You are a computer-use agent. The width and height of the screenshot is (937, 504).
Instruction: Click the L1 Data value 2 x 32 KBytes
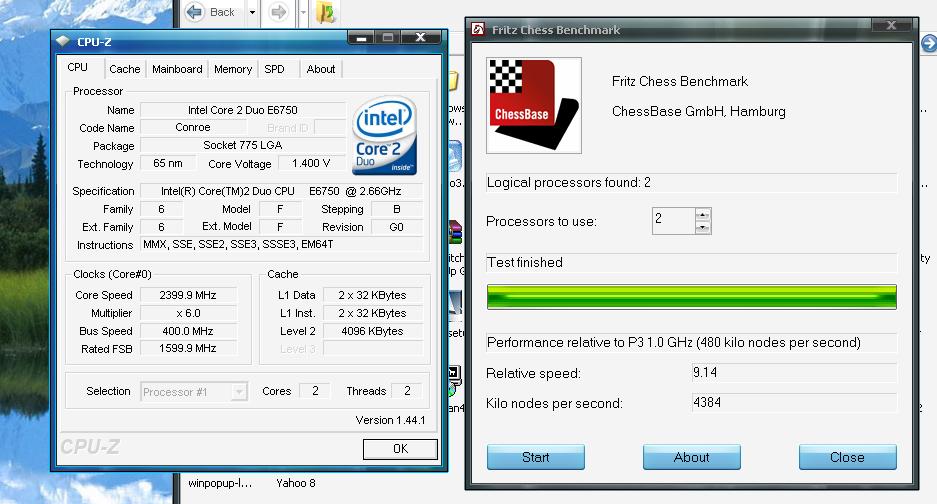point(372,295)
